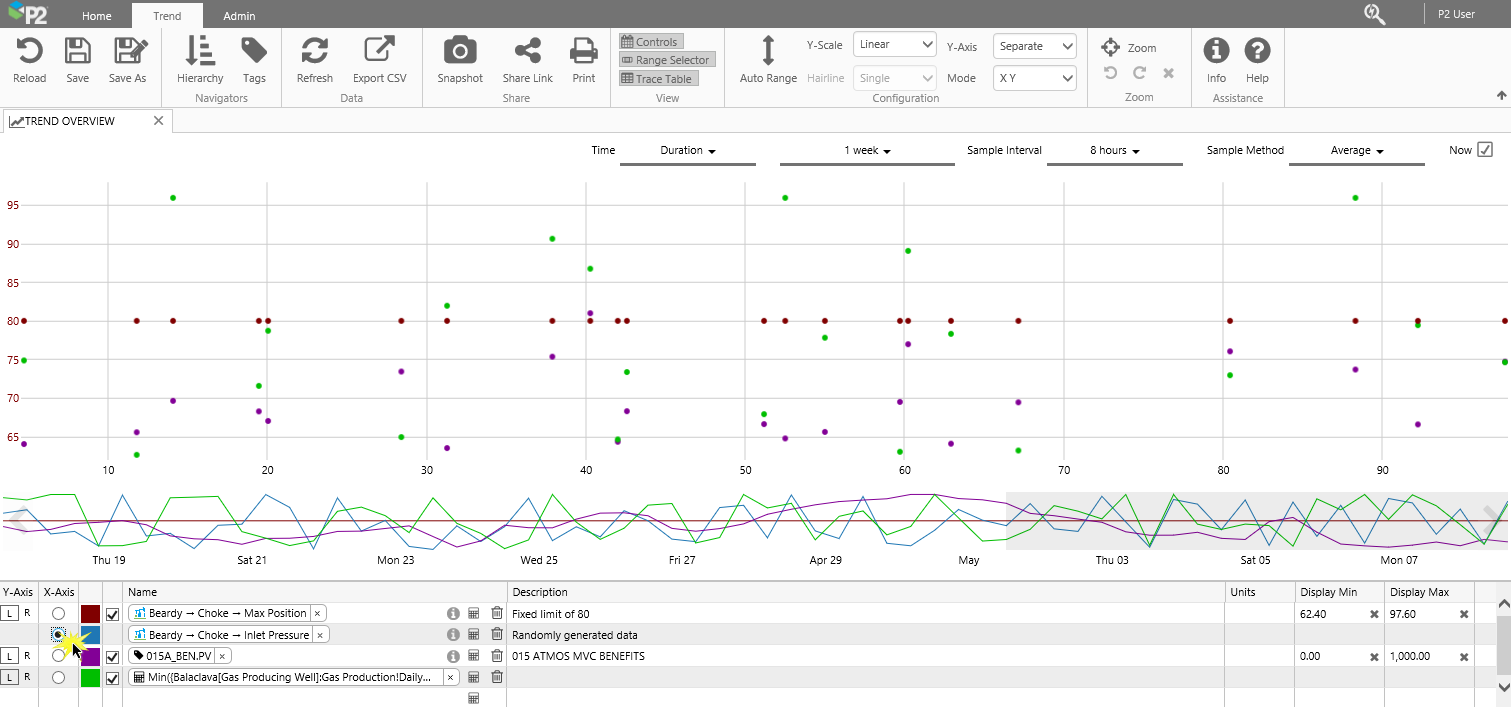The width and height of the screenshot is (1511, 707).
Task: Open the Hierarchy navigator
Action: tap(200, 51)
